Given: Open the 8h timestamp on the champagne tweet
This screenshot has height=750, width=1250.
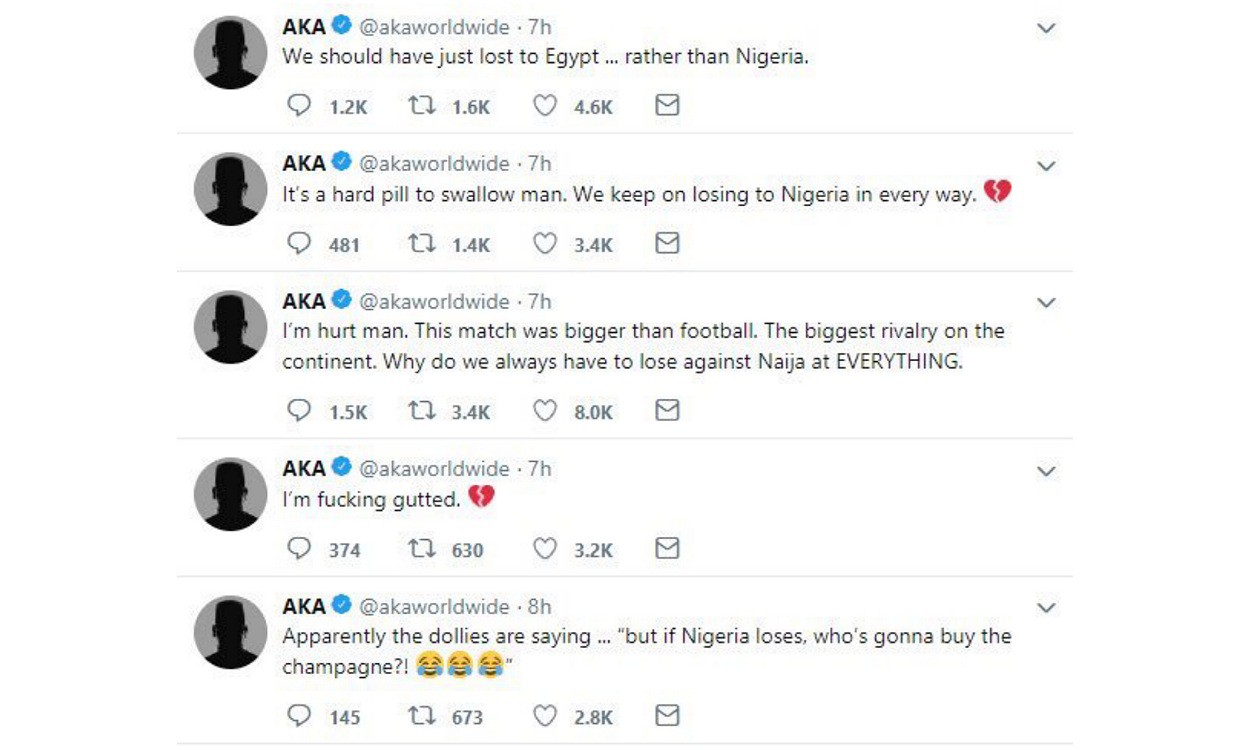Looking at the screenshot, I should coord(539,607).
